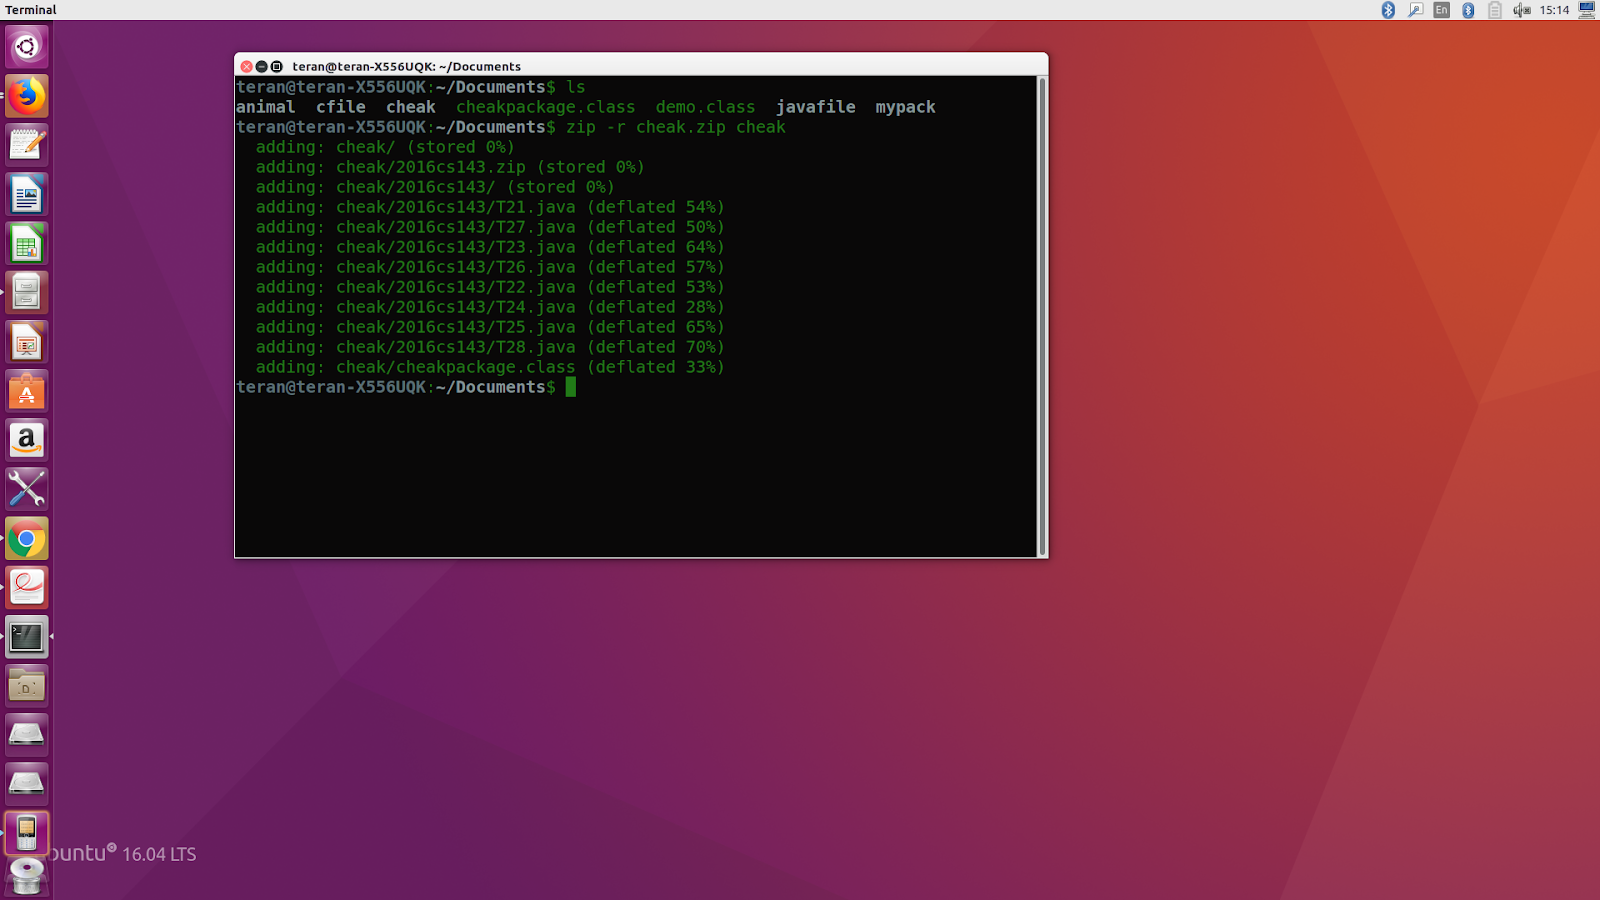Click the "Terminal" label in top panel

click(x=31, y=10)
